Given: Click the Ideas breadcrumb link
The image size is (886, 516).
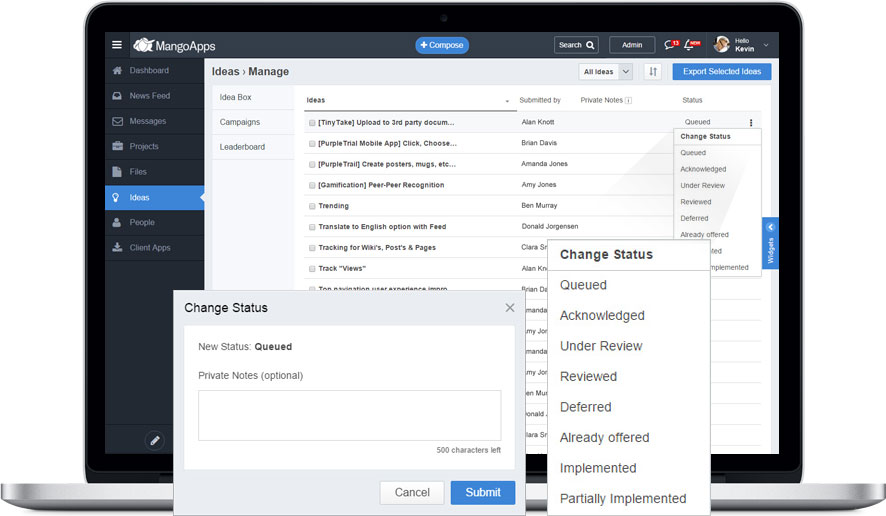Looking at the screenshot, I should click(225, 72).
